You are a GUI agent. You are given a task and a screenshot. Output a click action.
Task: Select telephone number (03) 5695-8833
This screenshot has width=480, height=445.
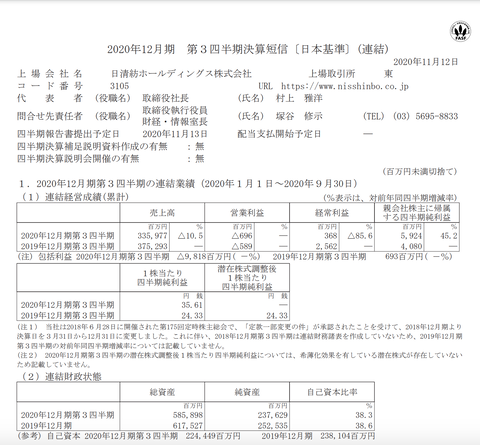[425, 116]
